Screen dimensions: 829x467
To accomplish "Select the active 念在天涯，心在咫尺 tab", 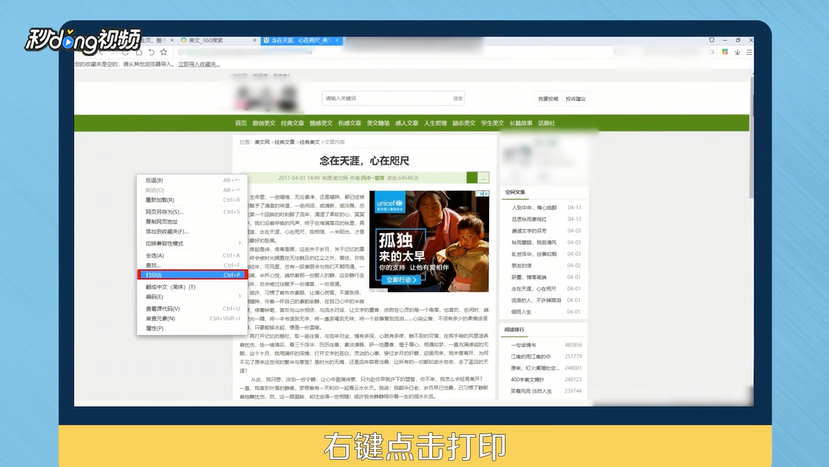I will point(302,40).
